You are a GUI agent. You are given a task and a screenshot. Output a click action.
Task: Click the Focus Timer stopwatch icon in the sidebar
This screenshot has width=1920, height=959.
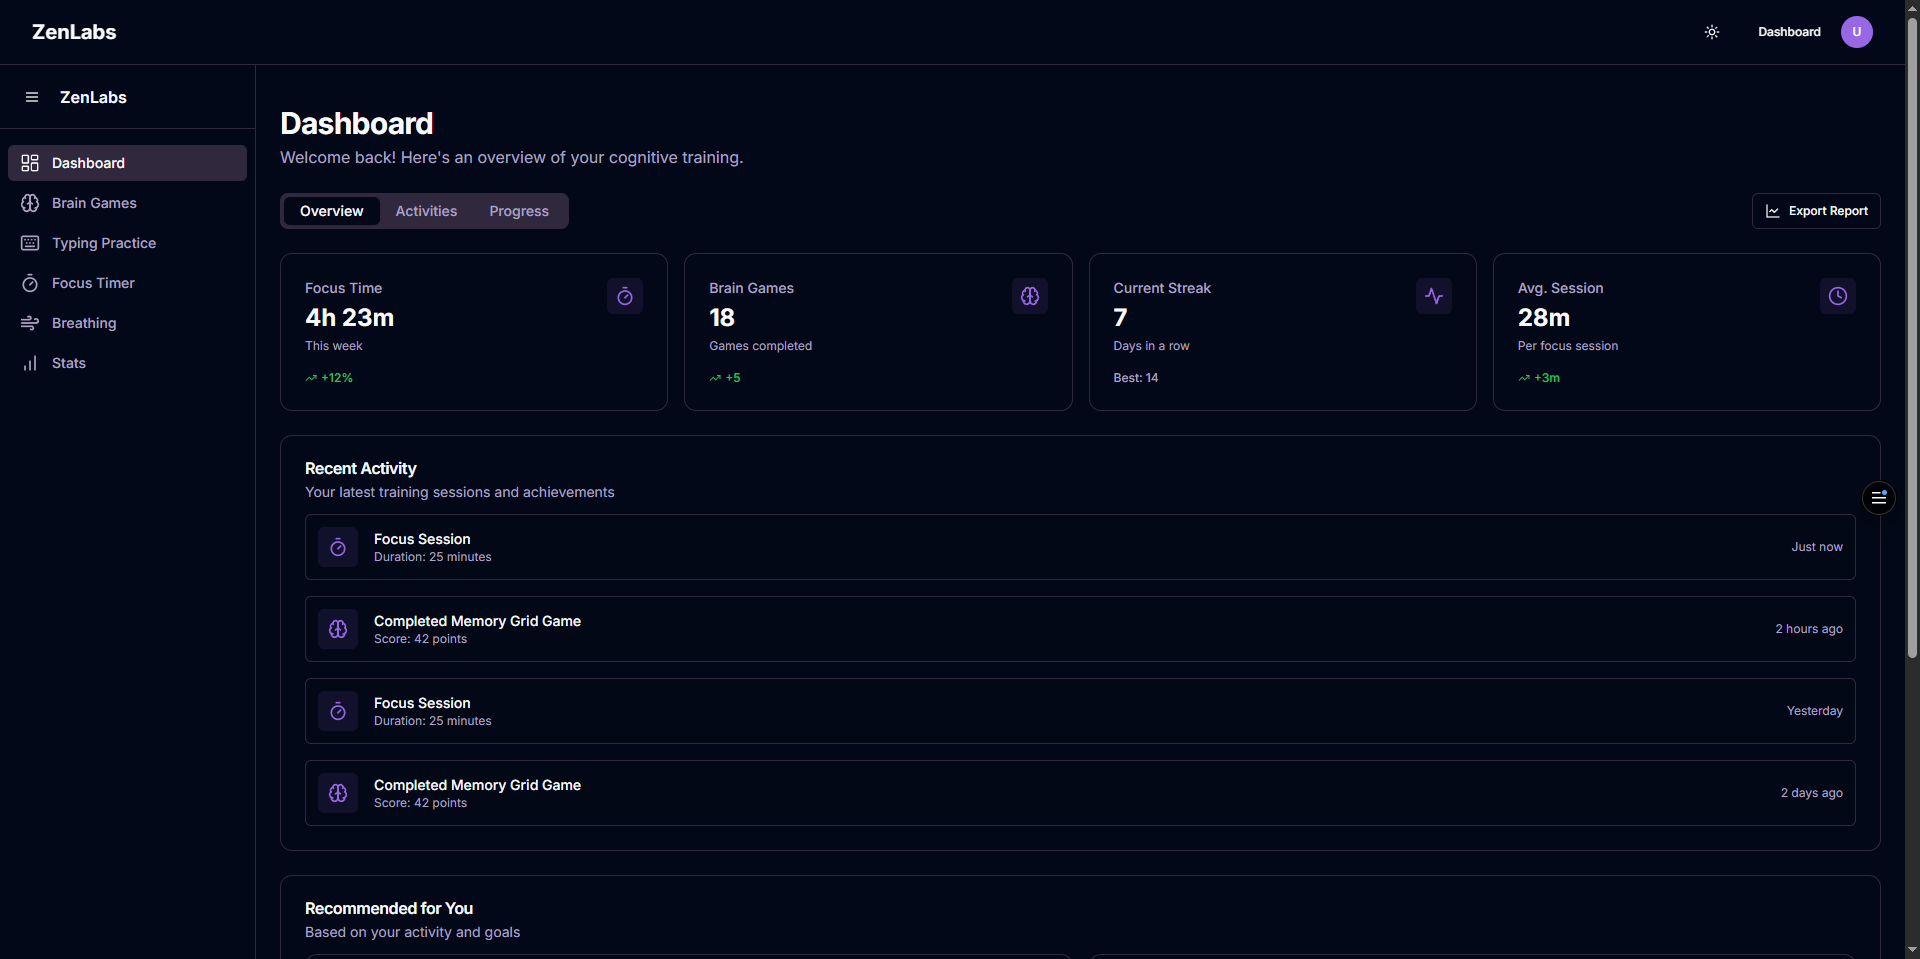30,283
